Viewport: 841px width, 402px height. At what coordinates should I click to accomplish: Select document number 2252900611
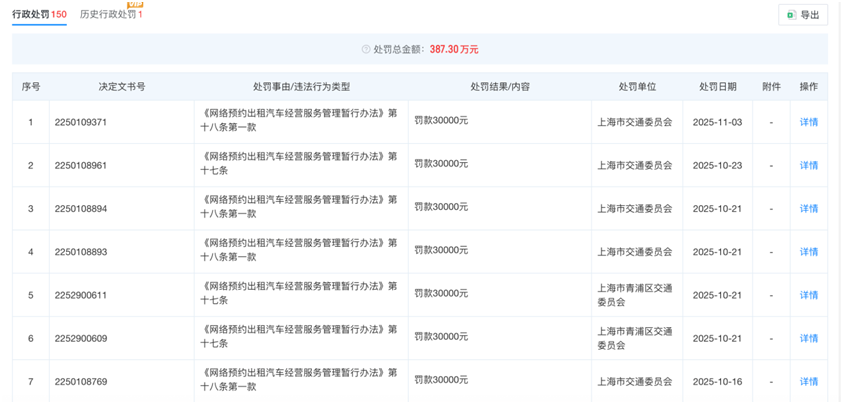[x=80, y=295]
